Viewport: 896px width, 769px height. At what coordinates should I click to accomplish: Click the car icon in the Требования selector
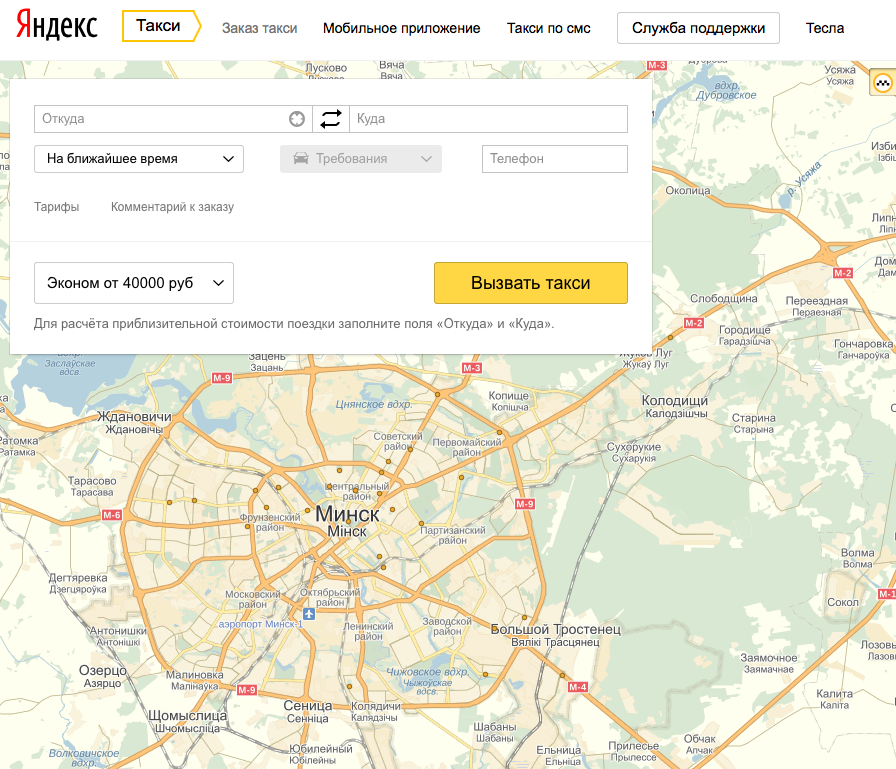coord(300,159)
